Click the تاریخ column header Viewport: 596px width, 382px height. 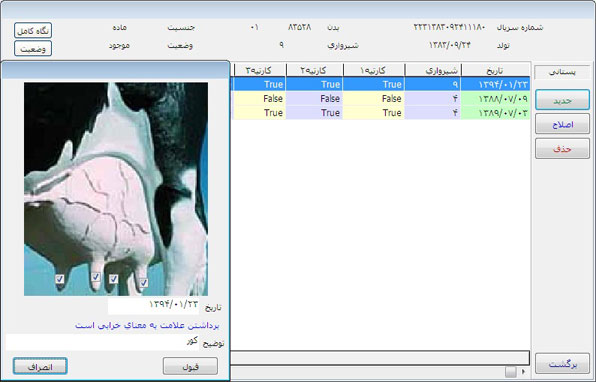coord(495,70)
